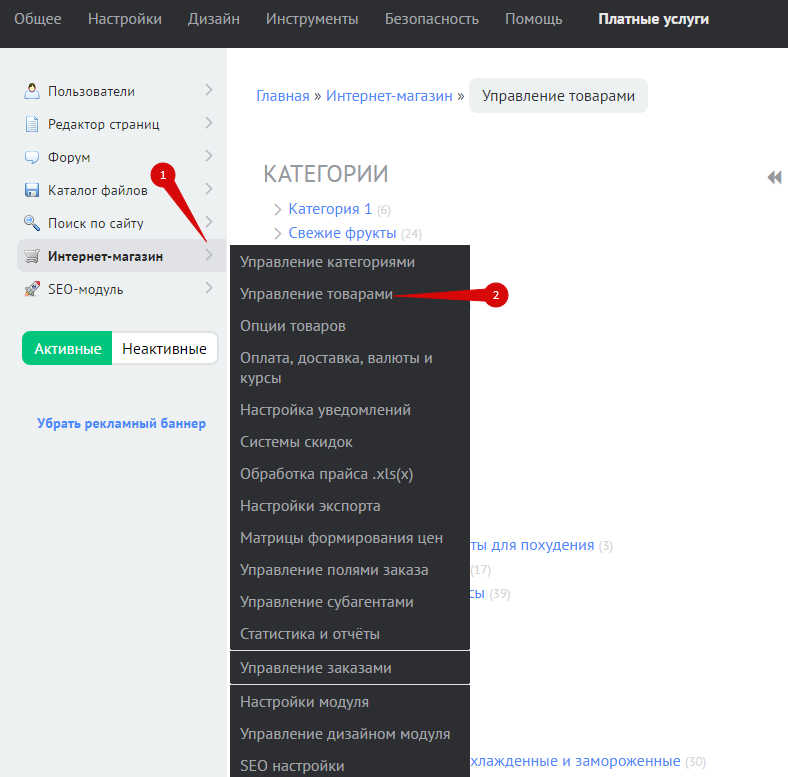Open the Управление заказами menu entry
788x777 pixels.
(315, 668)
